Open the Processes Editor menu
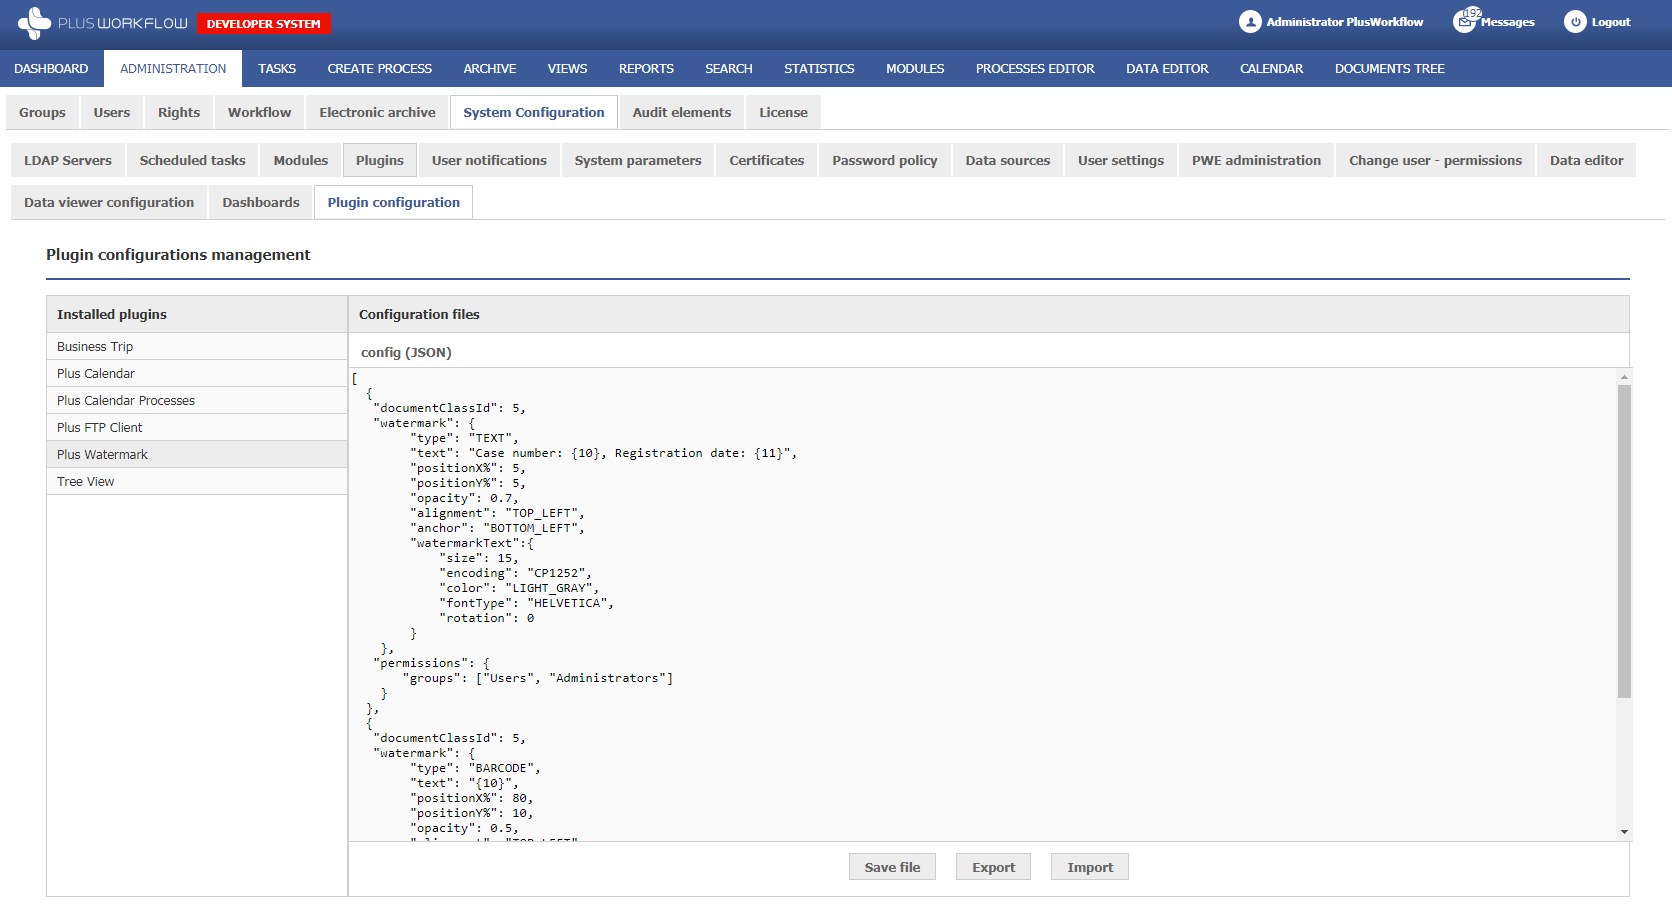 tap(1035, 69)
